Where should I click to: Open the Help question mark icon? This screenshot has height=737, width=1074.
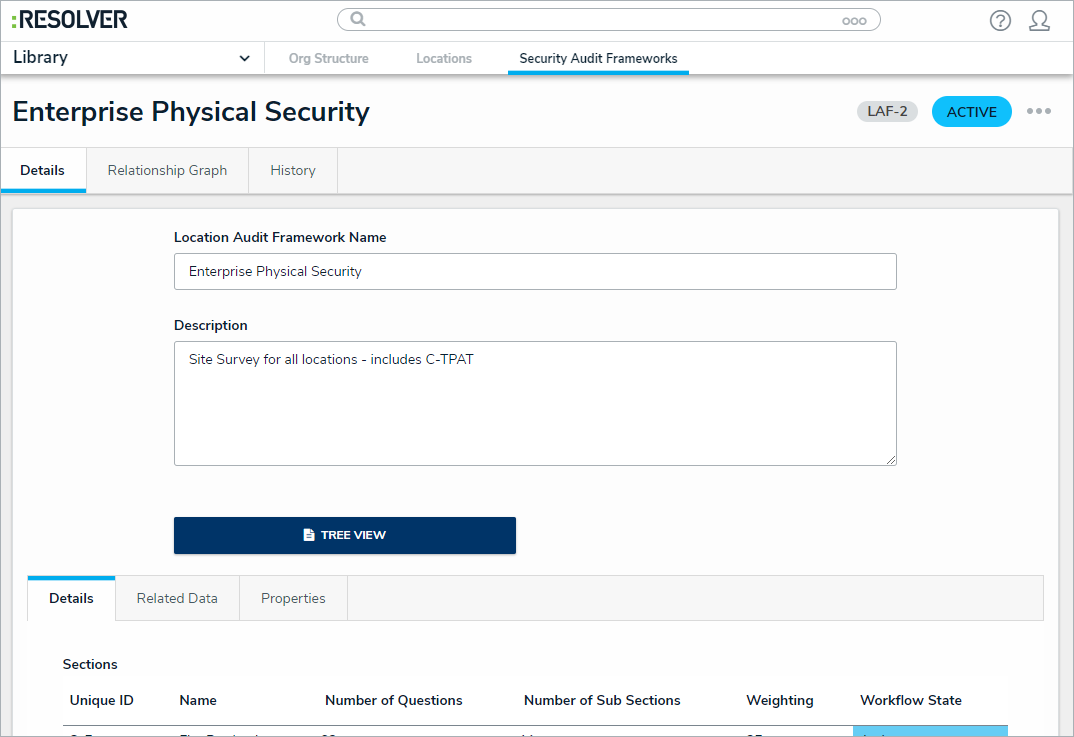(1000, 20)
